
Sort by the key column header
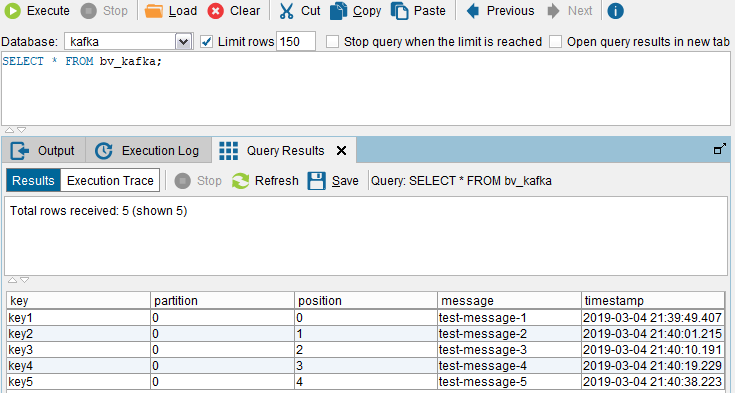point(78,301)
